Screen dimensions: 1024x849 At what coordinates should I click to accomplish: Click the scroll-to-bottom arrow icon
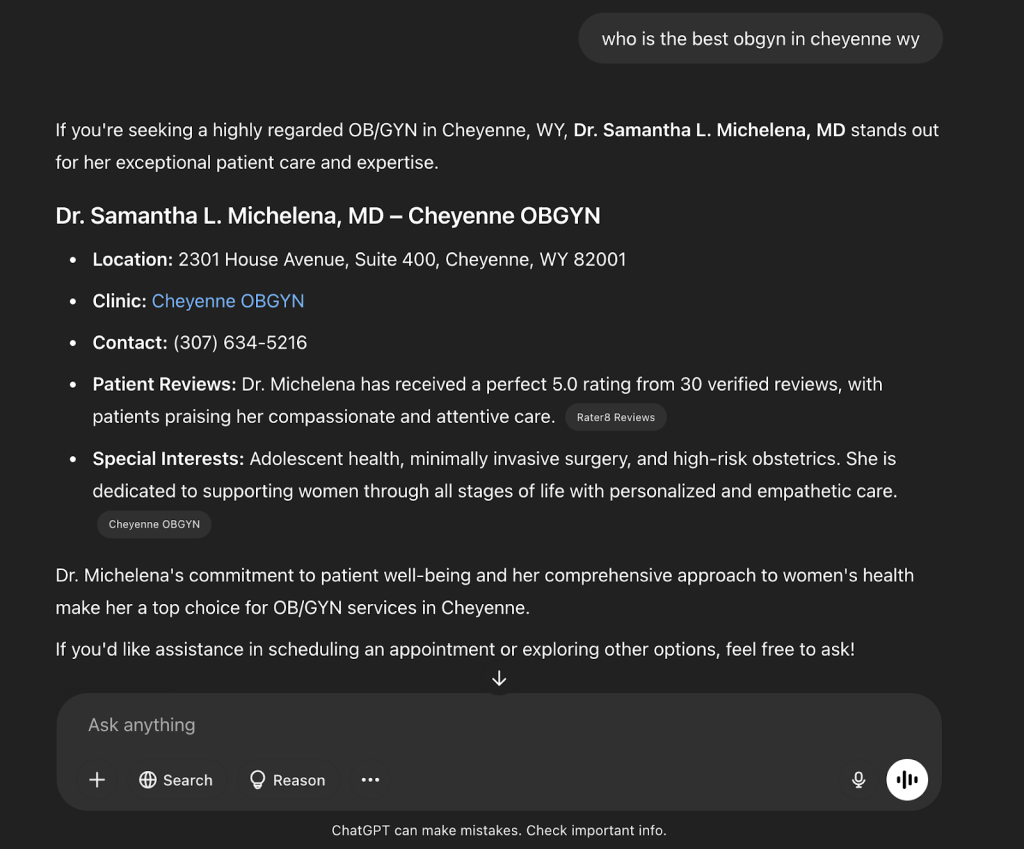499,679
